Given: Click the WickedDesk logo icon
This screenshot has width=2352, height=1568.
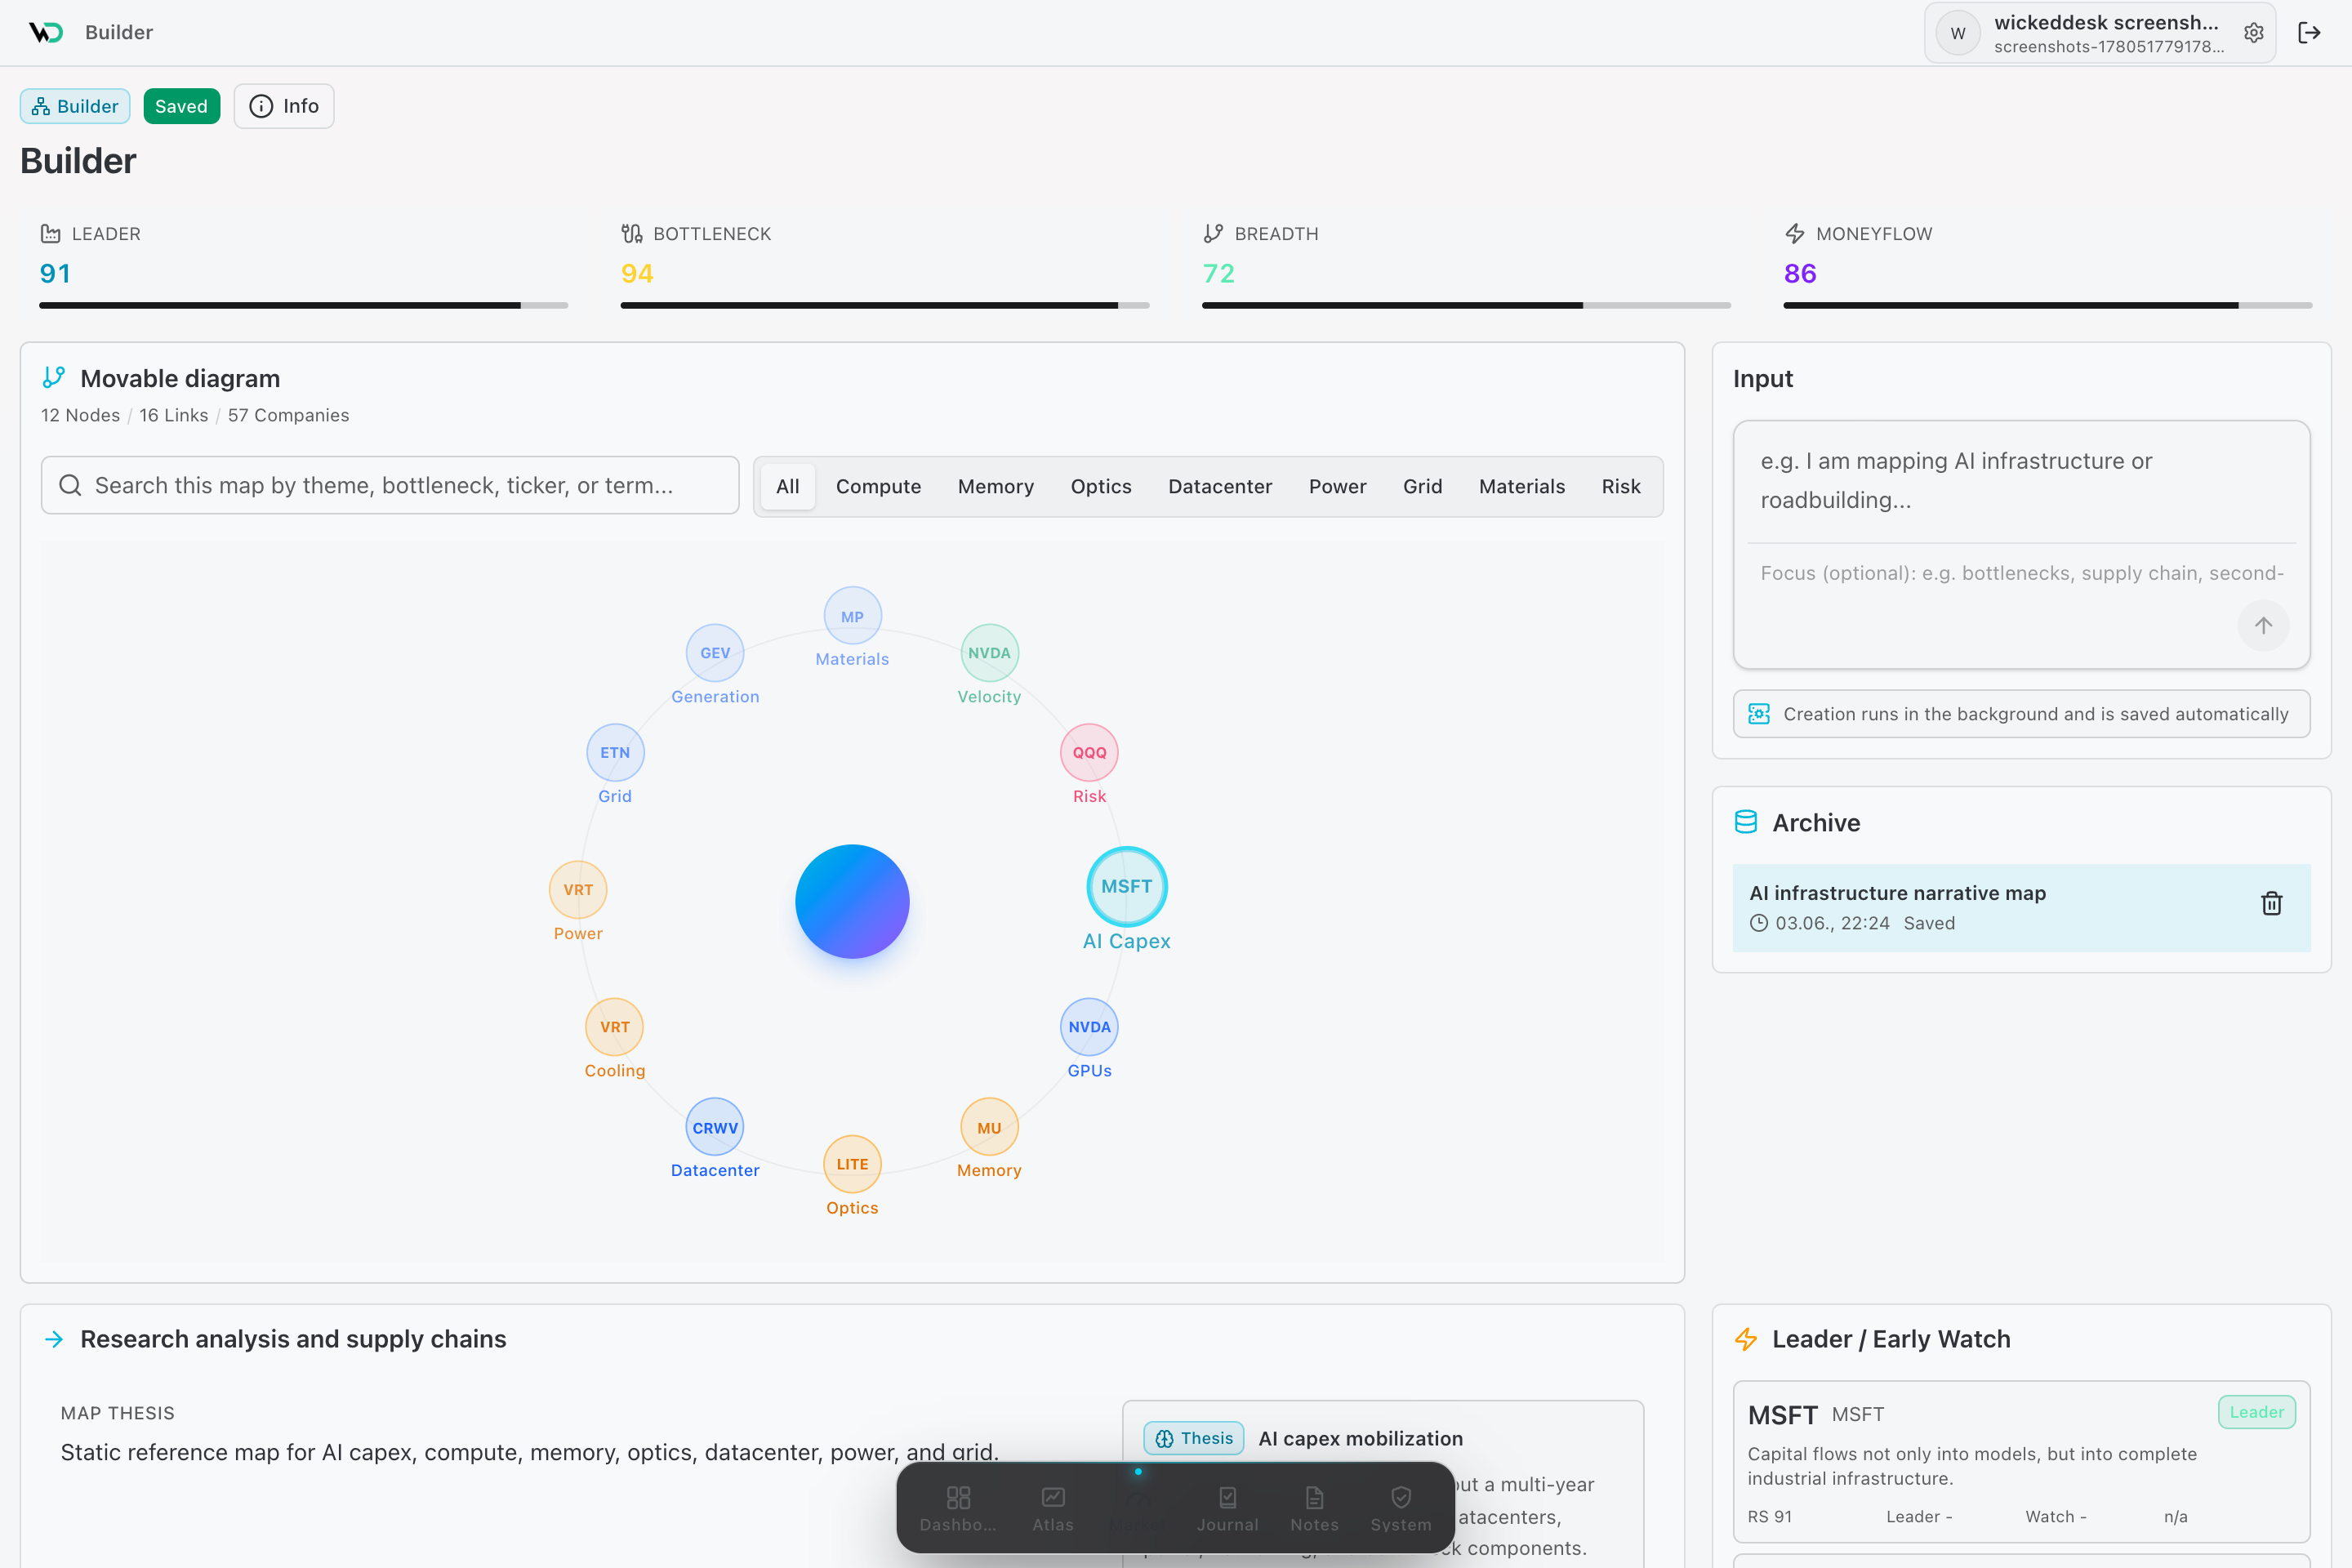Looking at the screenshot, I should [x=46, y=32].
